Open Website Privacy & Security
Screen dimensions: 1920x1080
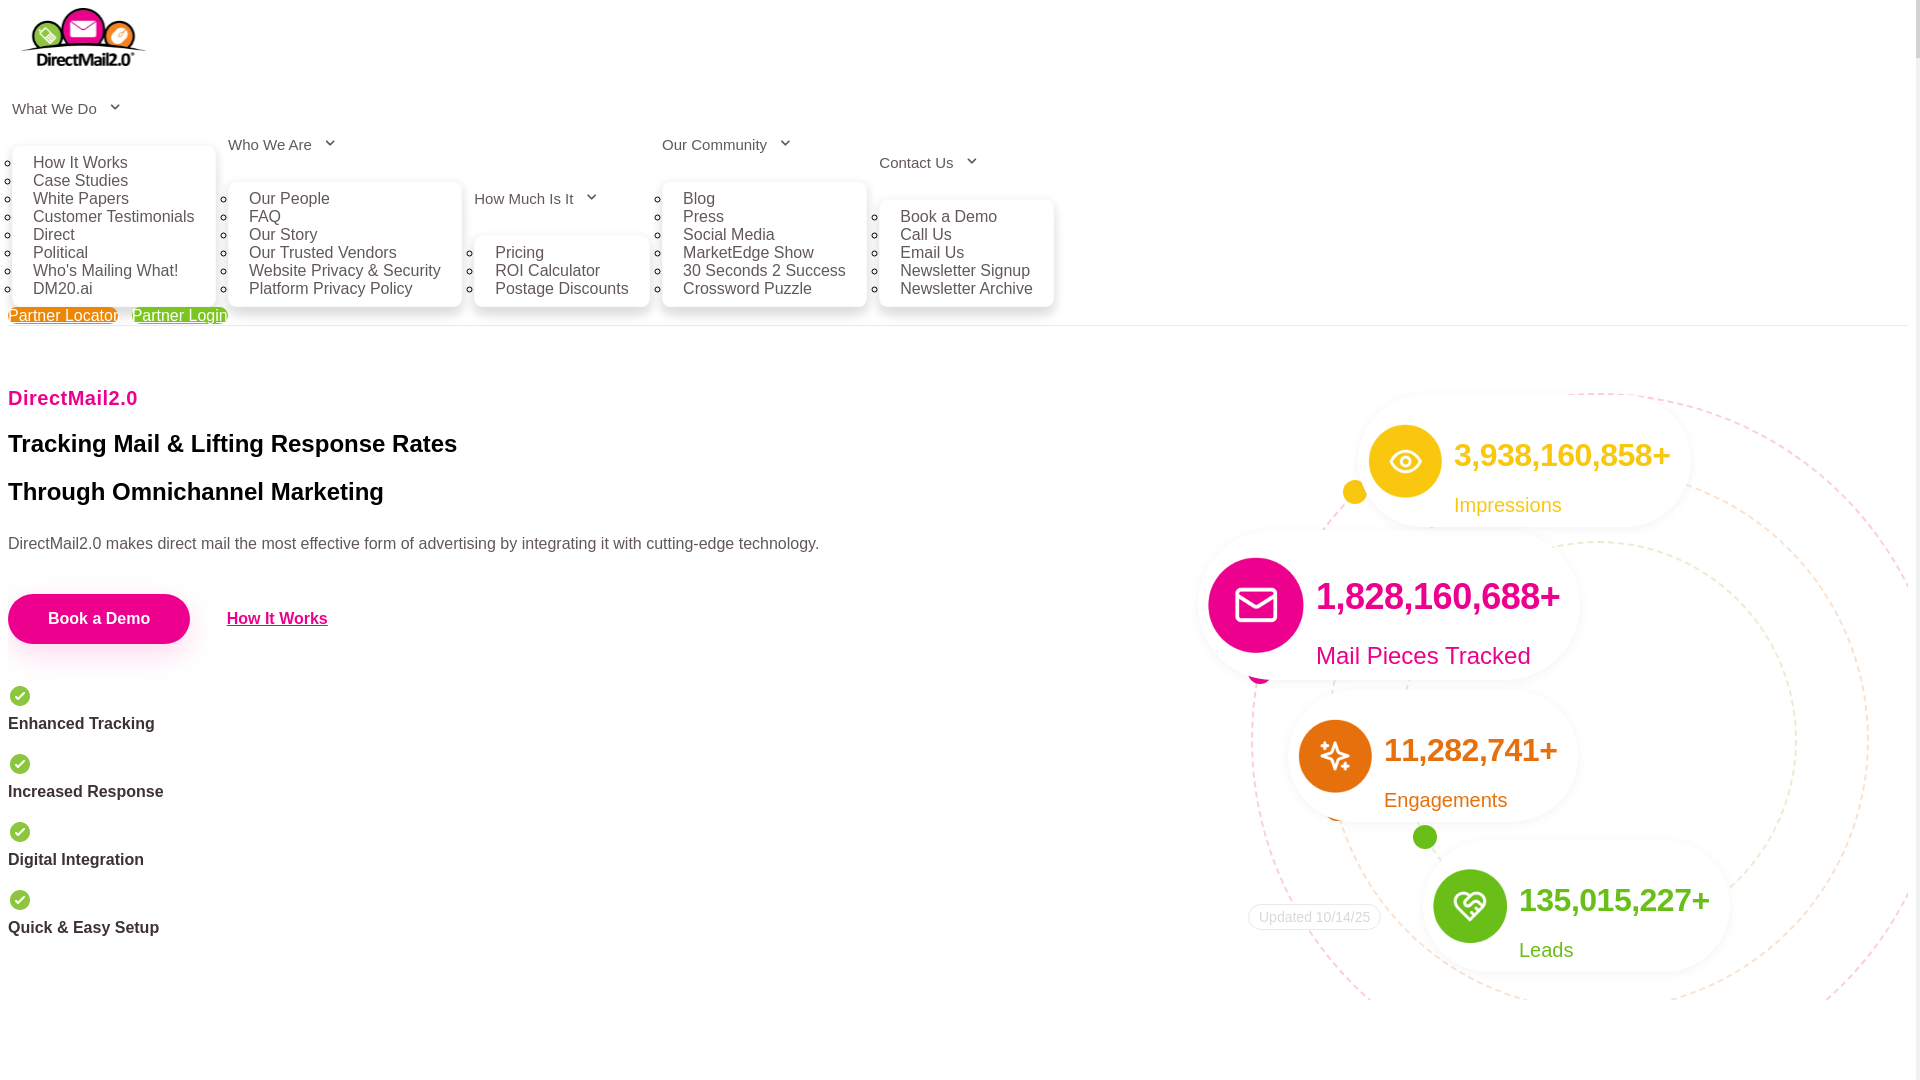pos(345,270)
